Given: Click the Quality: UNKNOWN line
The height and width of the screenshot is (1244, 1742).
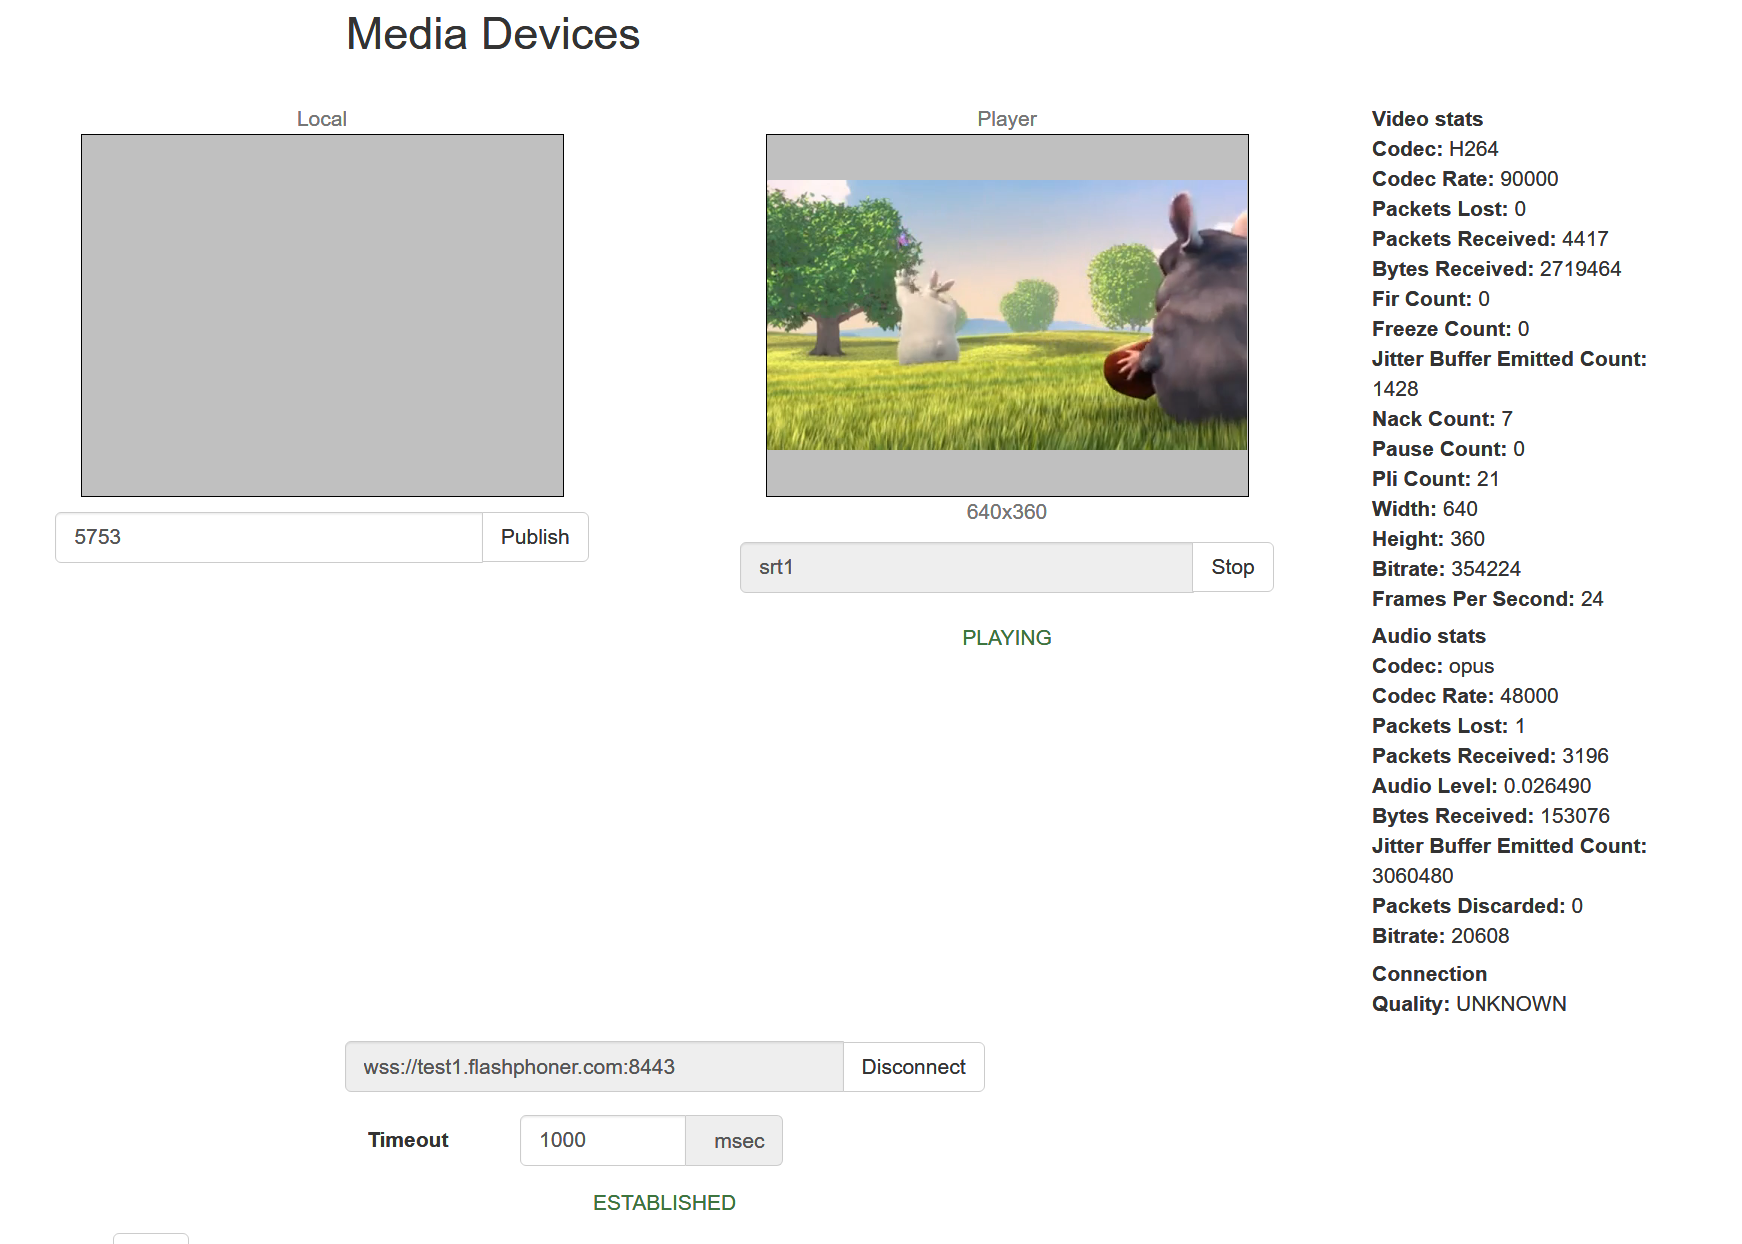Looking at the screenshot, I should [1469, 1004].
